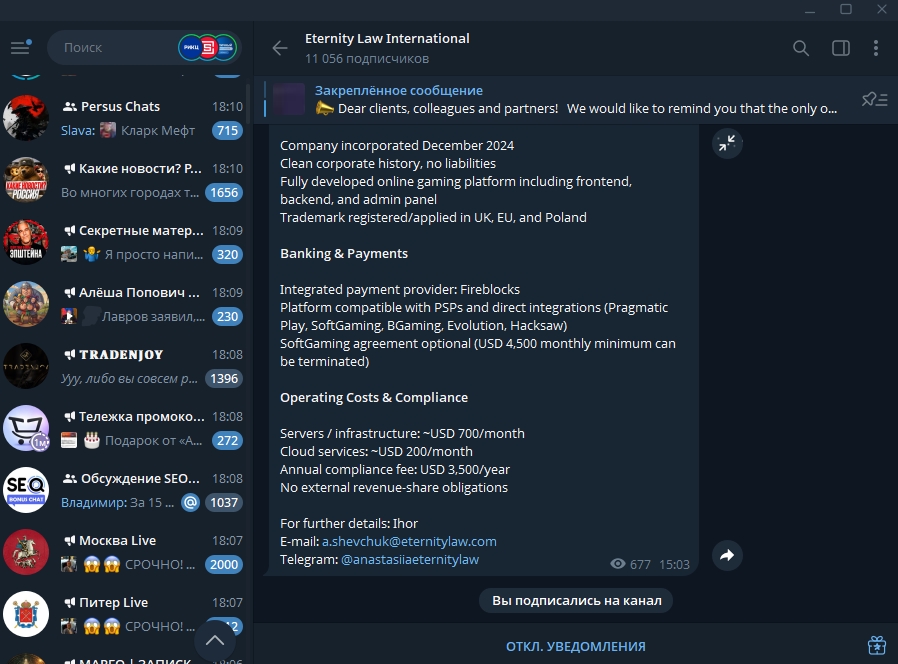
Task: Open the hamburger main menu
Action: (x=21, y=47)
